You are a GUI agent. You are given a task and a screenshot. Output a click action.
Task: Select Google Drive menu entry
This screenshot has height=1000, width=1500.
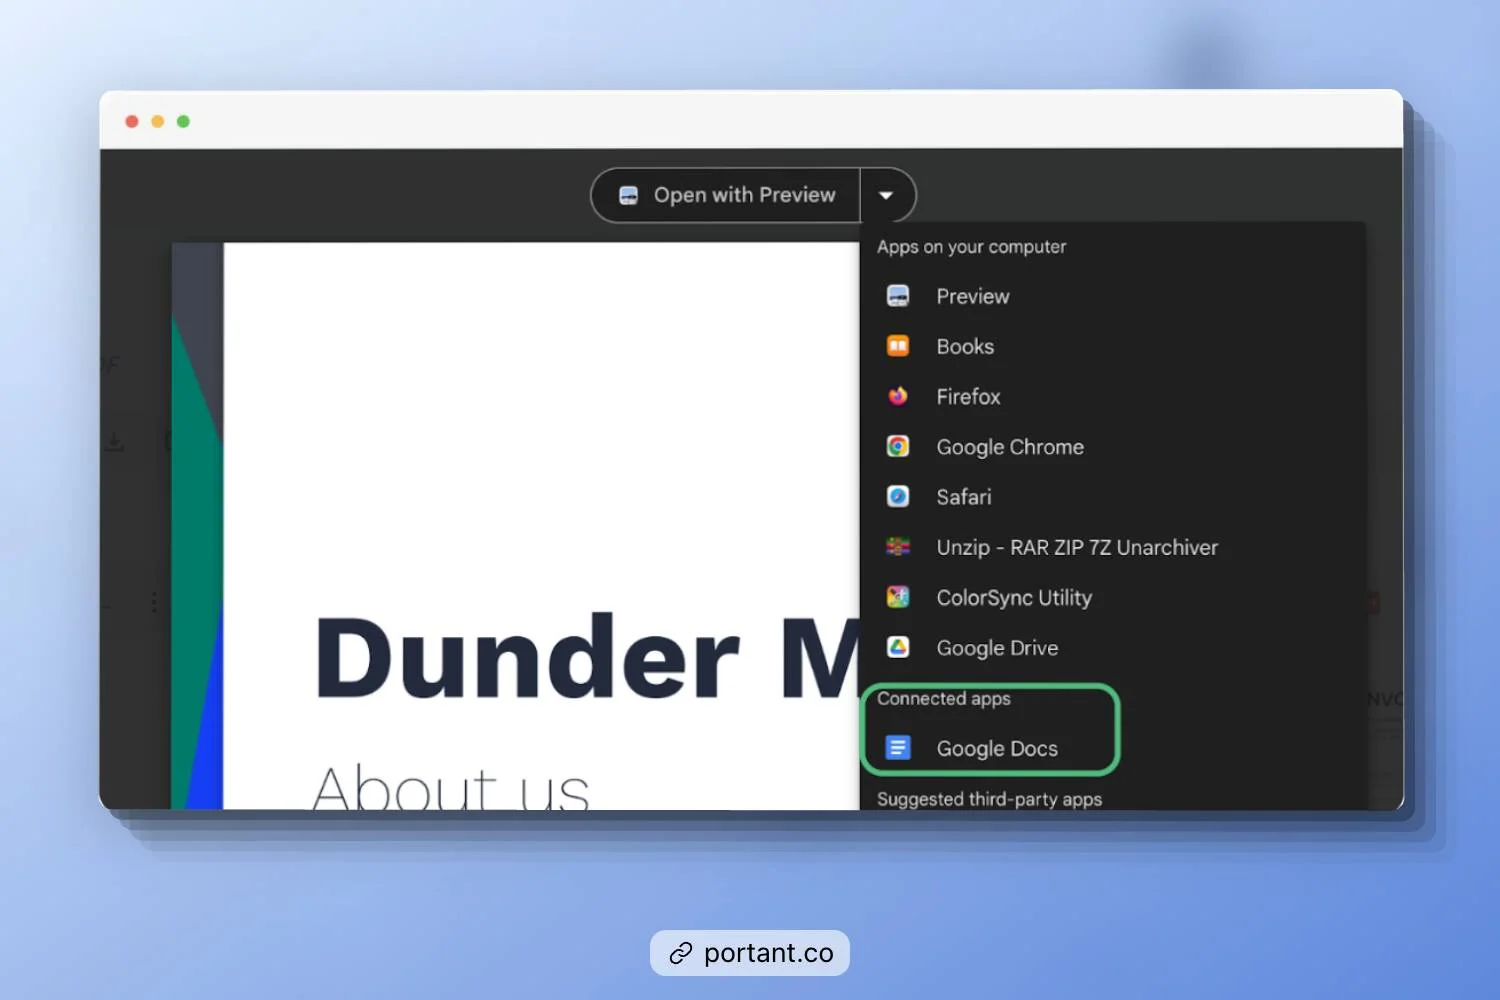click(1112, 647)
